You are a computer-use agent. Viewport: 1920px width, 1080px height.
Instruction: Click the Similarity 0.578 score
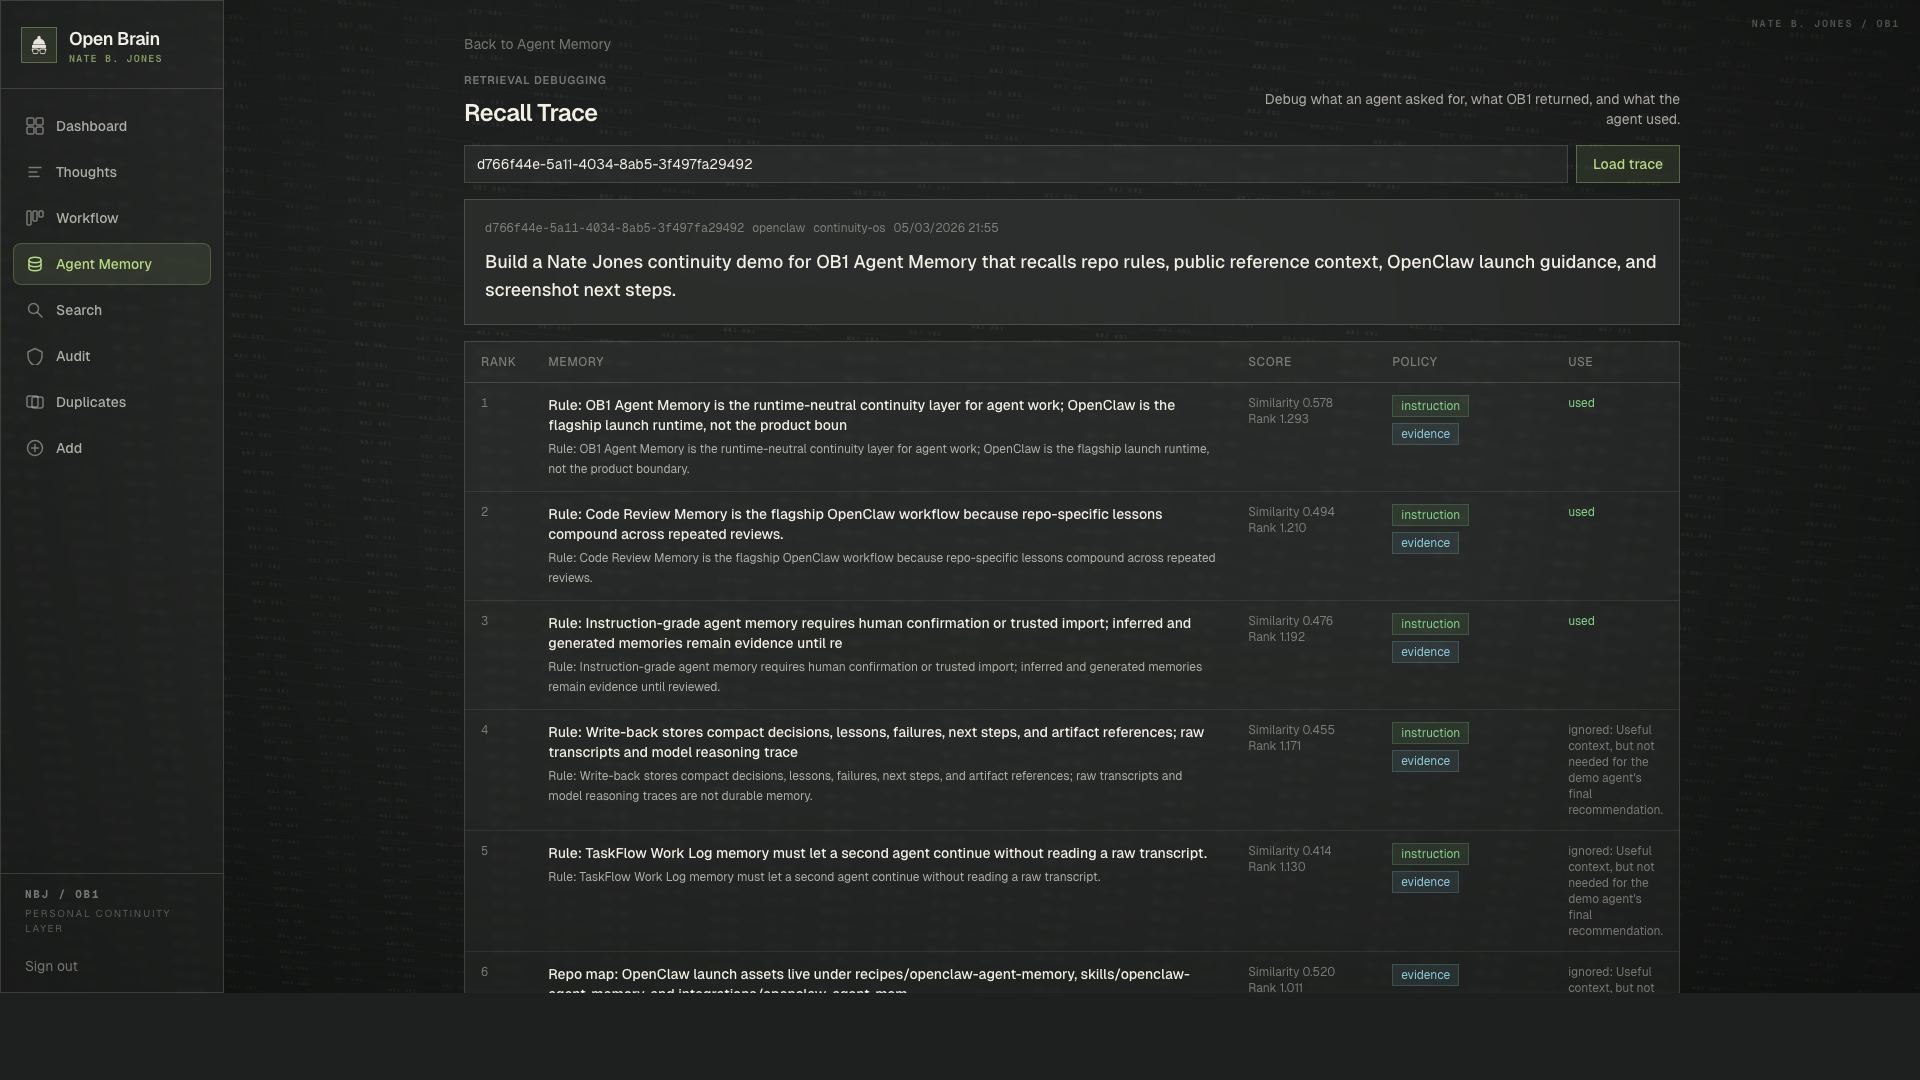1290,403
